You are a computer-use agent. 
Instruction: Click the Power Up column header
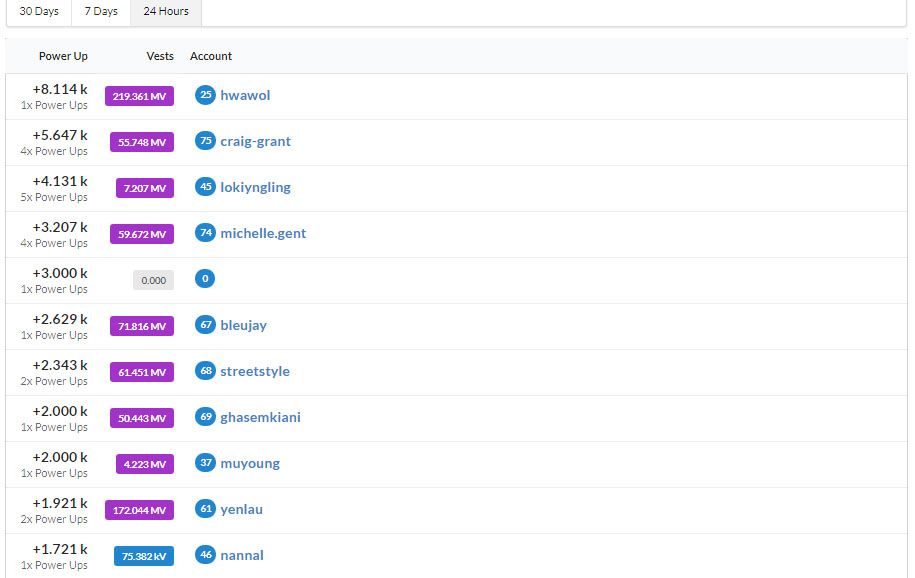coord(63,56)
